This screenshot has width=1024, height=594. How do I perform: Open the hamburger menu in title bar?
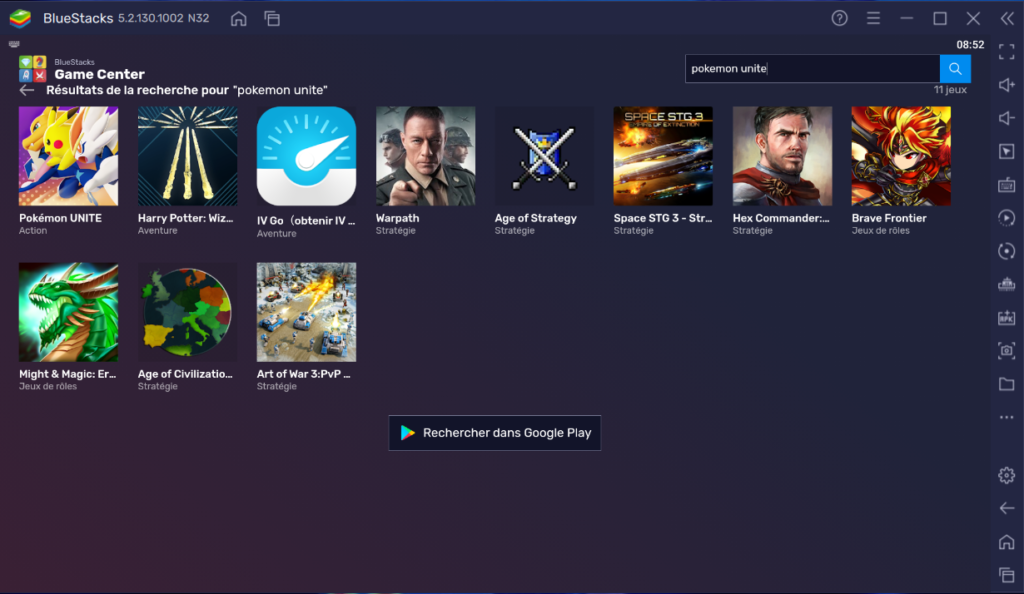873,18
